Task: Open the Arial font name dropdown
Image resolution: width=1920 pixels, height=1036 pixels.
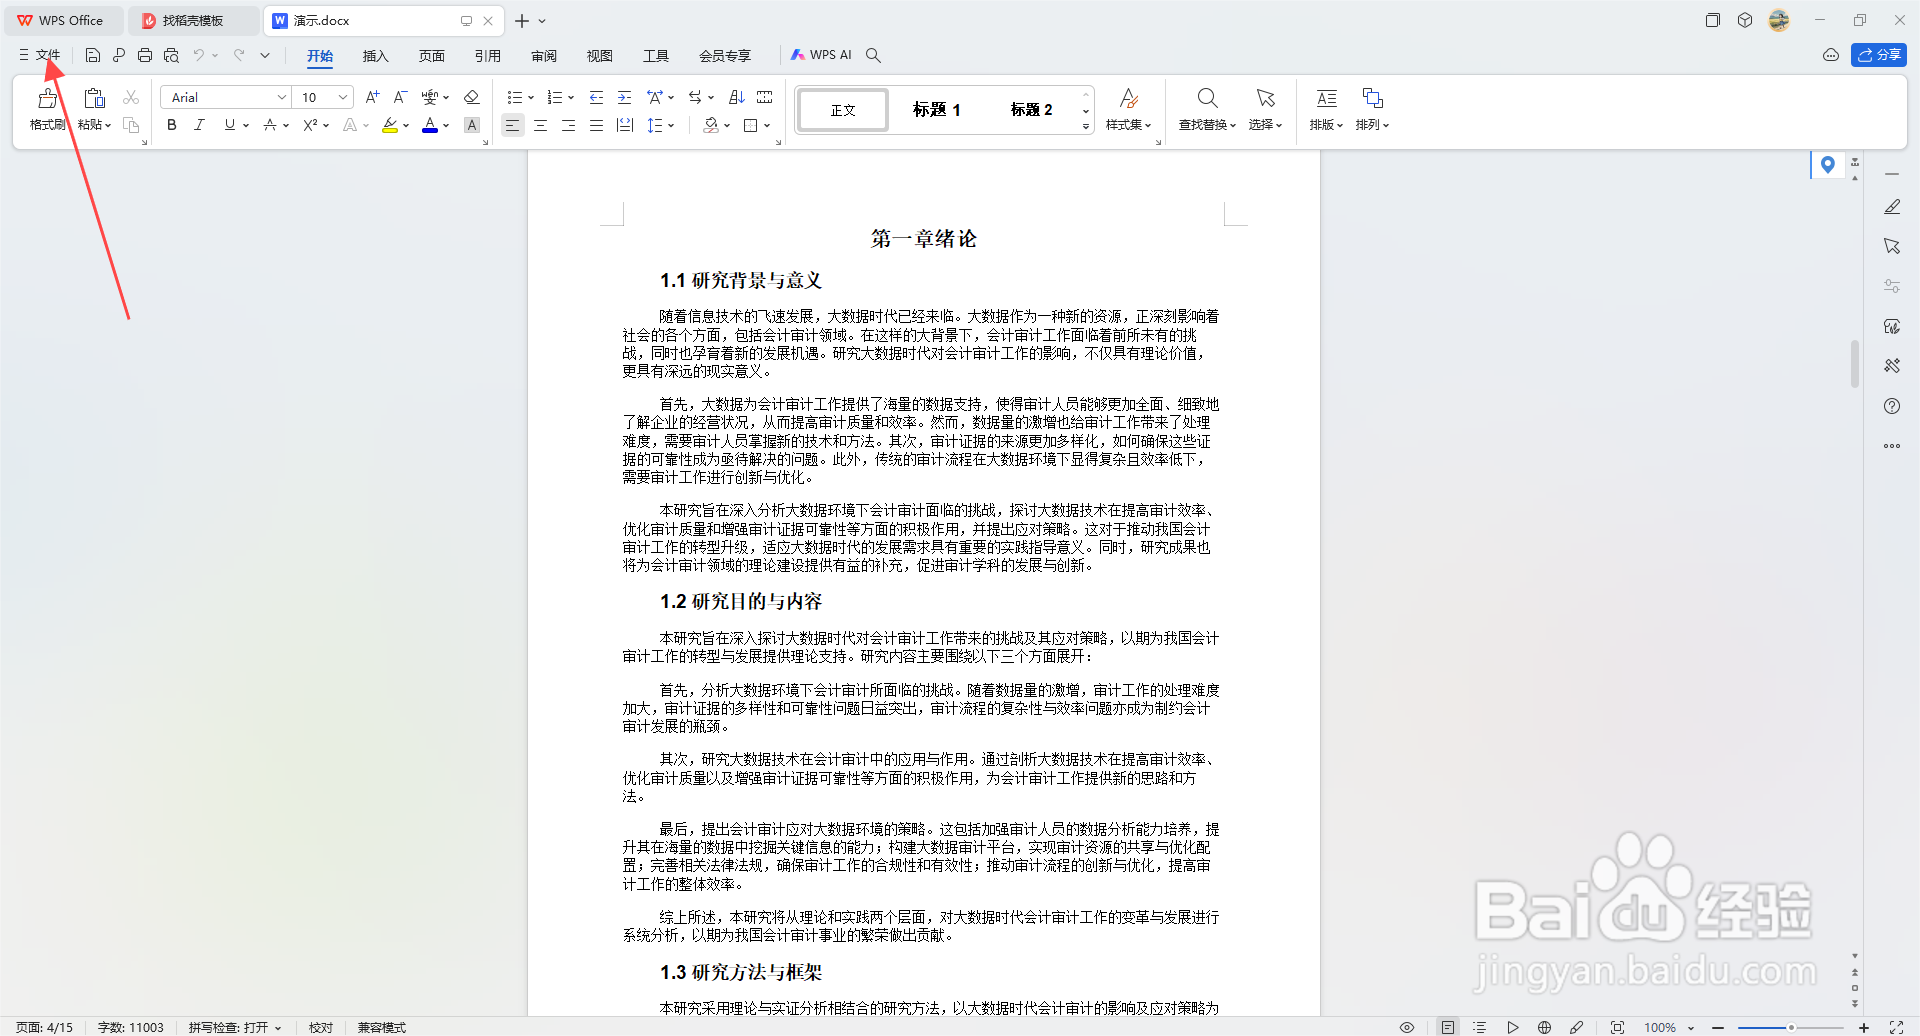Action: 281,97
